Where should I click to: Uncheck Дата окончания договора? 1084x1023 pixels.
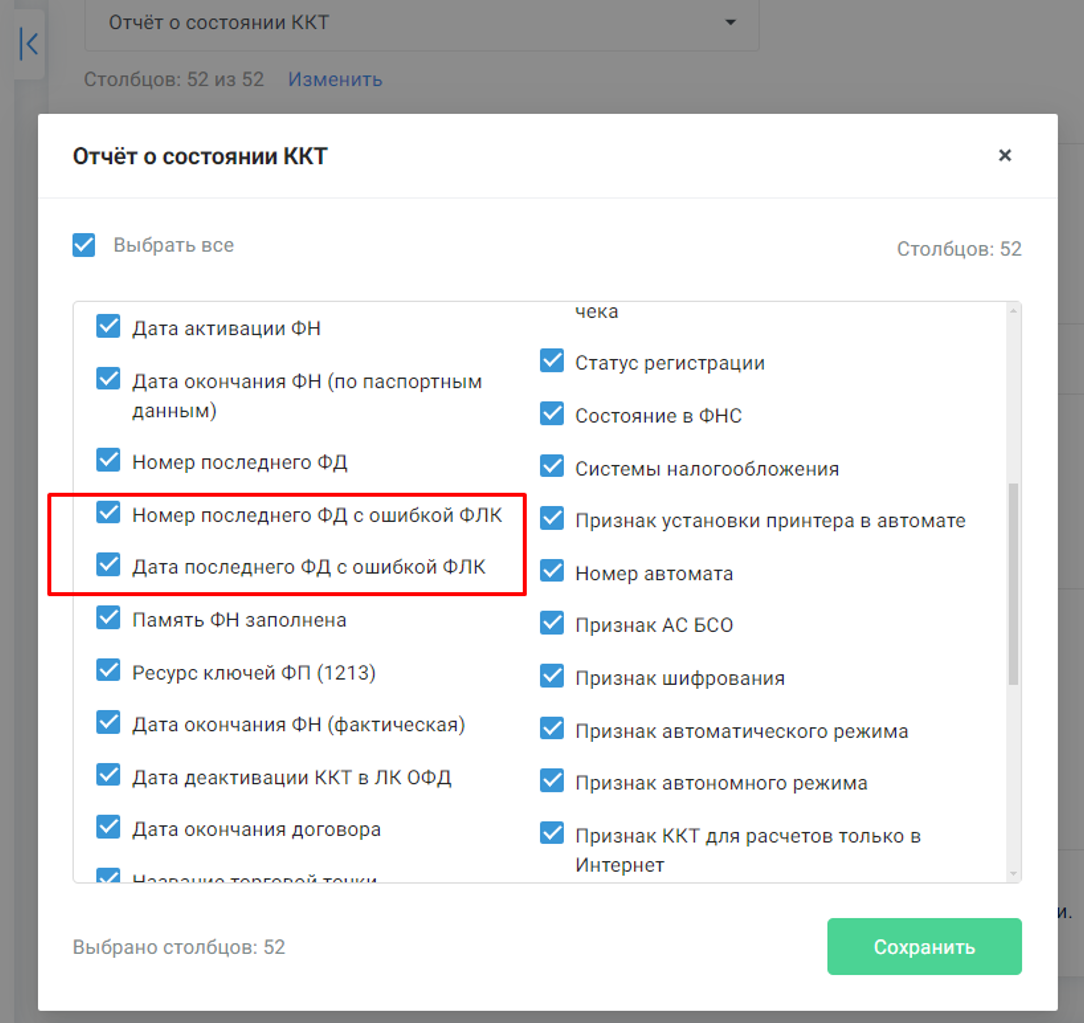(x=109, y=827)
